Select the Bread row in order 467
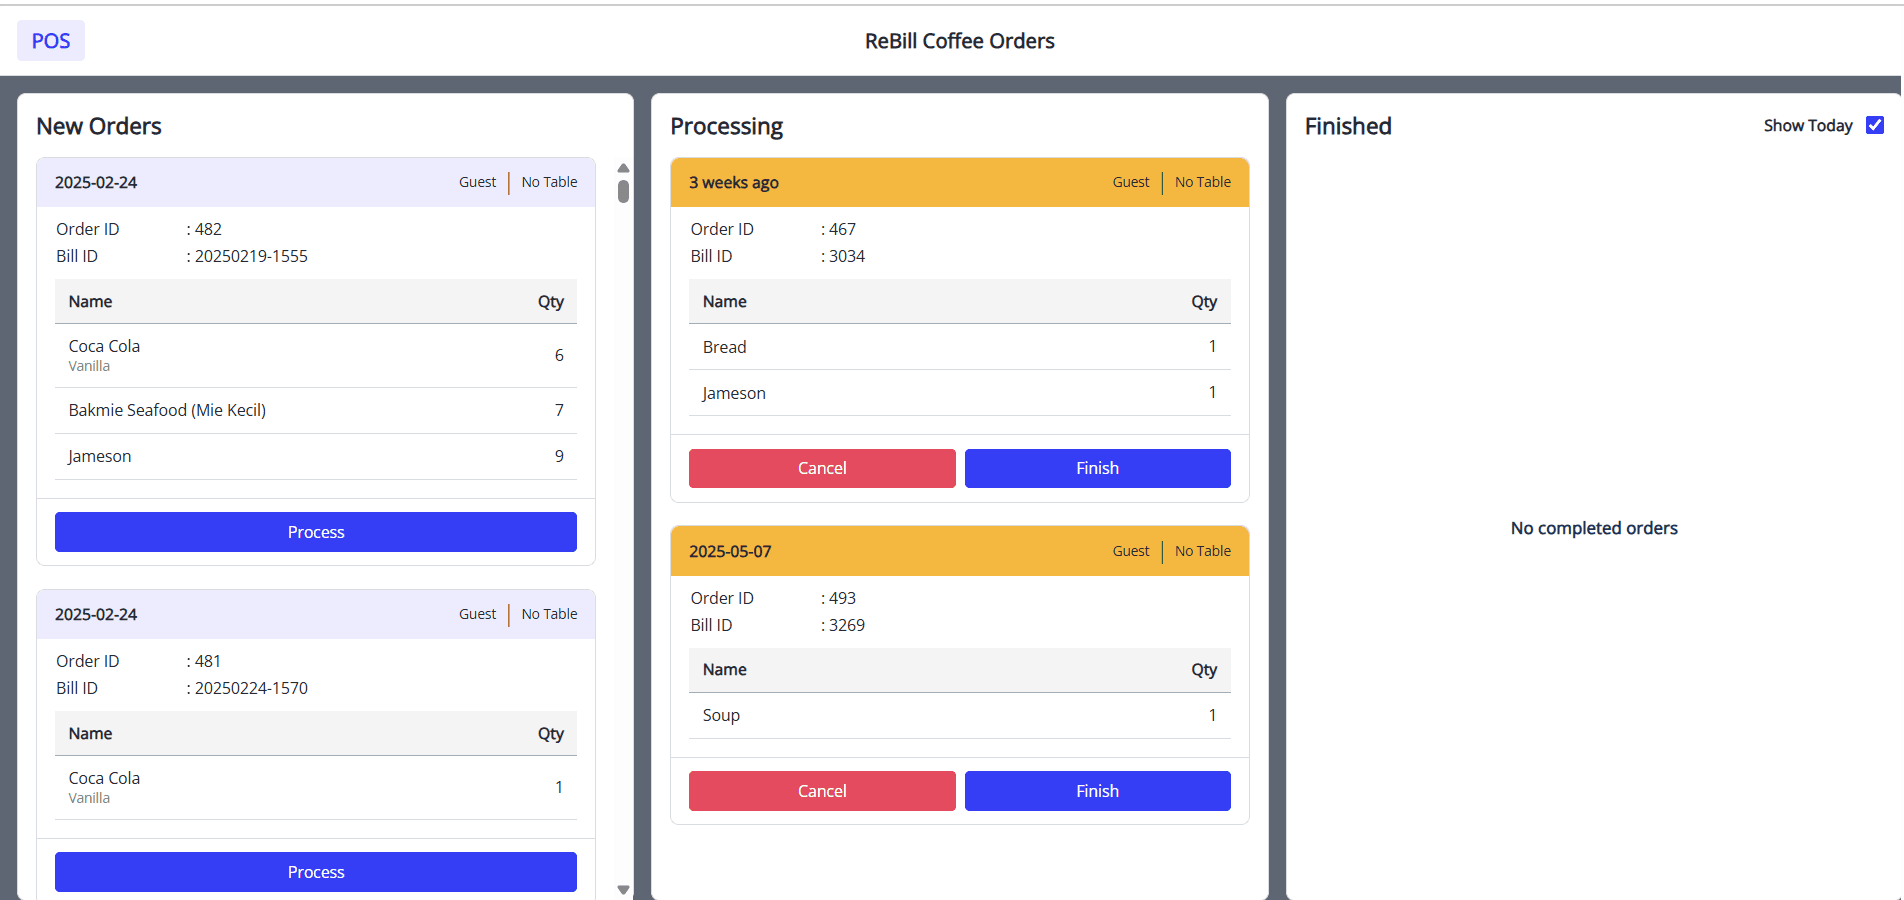This screenshot has width=1904, height=900. [x=958, y=347]
